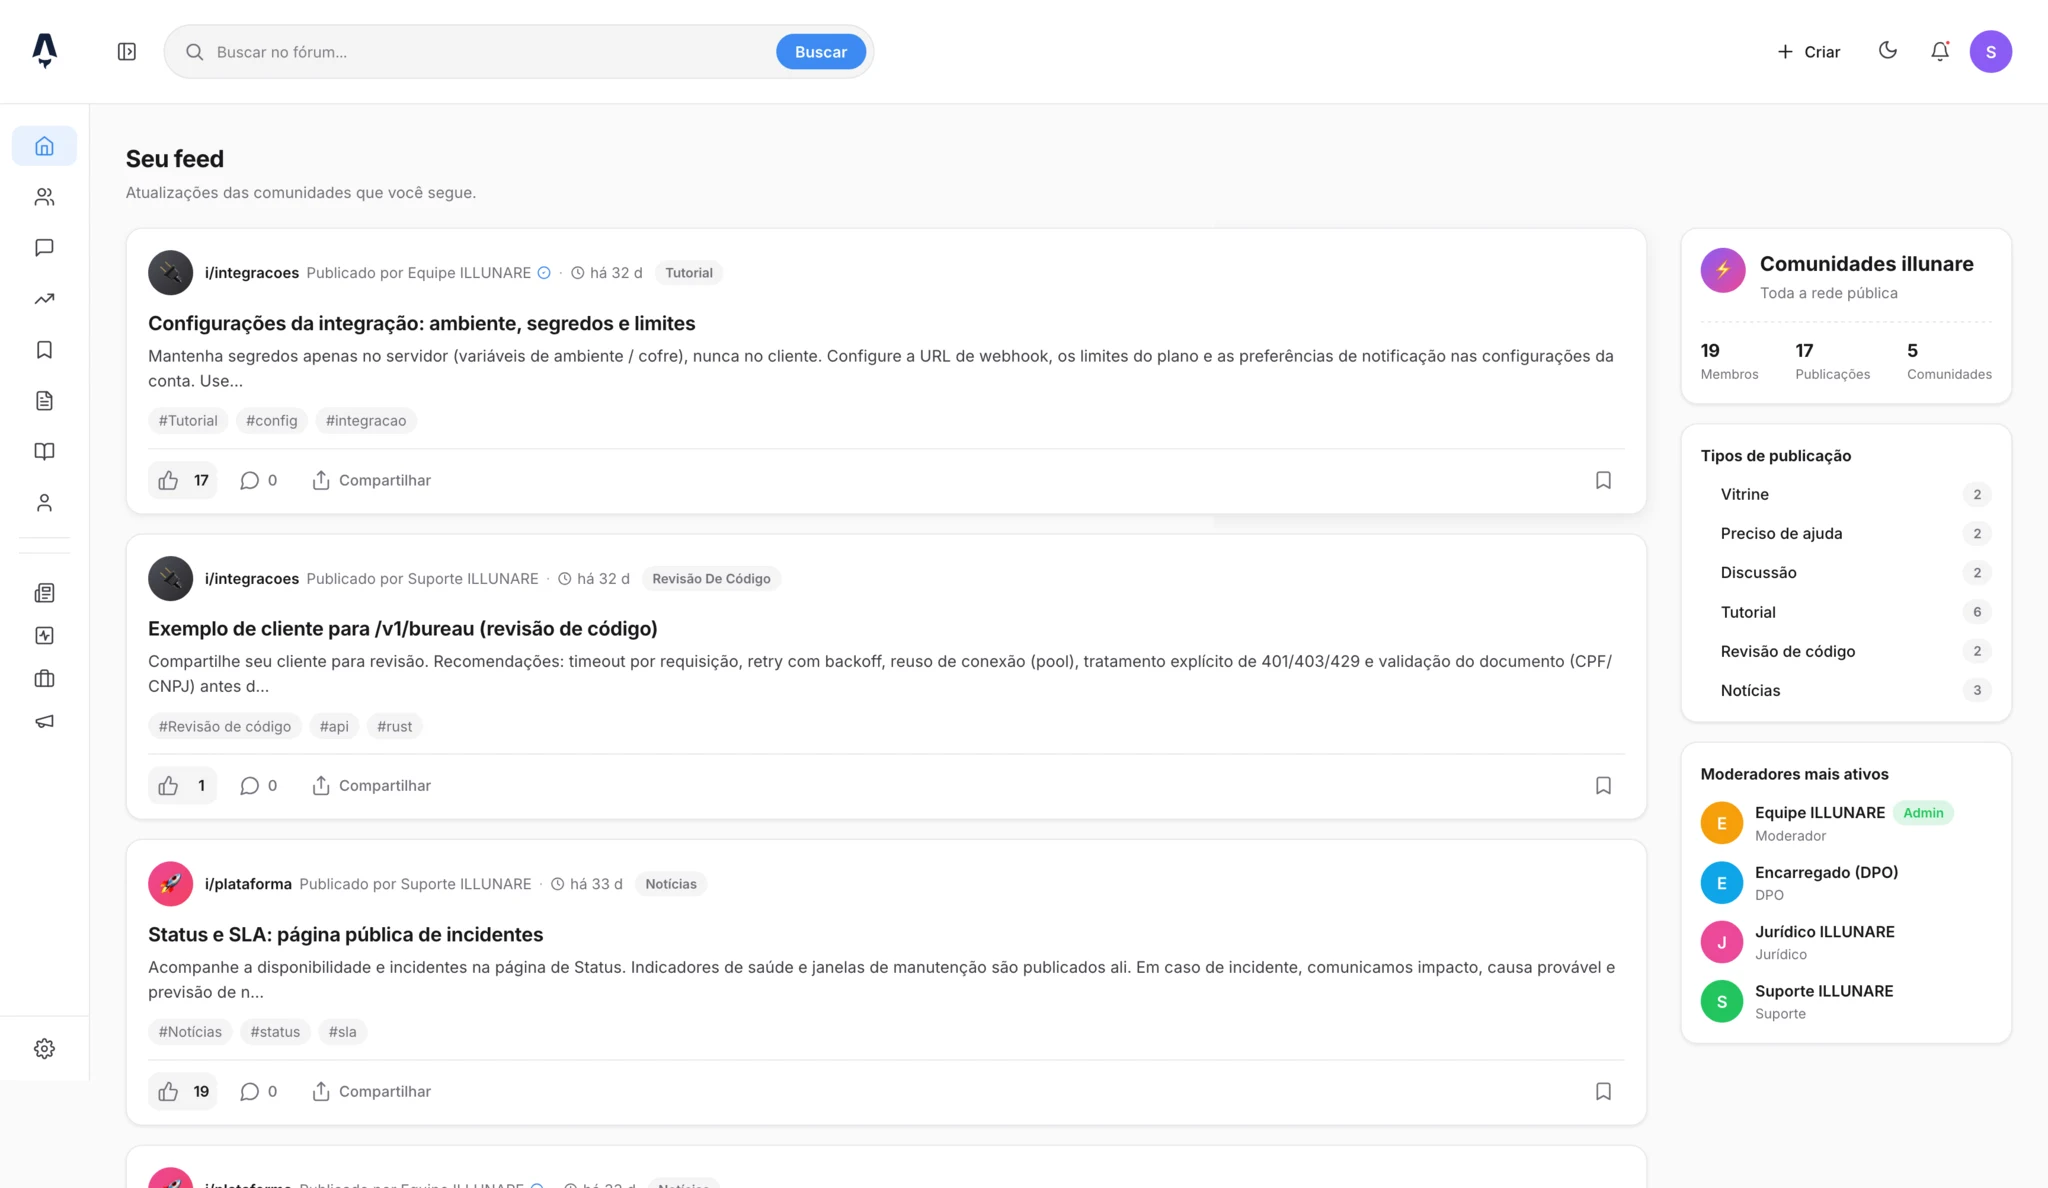Filter by Tutorial publication type

(x=1846, y=612)
